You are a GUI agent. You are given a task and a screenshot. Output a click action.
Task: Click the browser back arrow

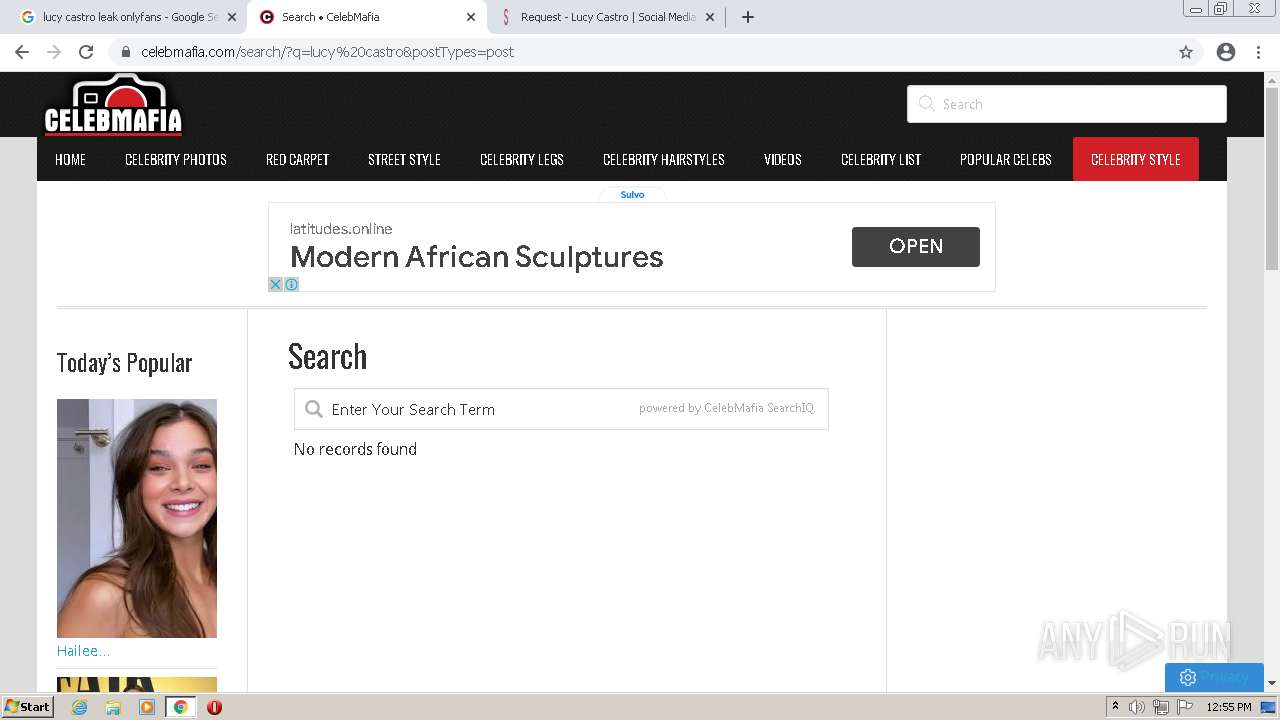(22, 52)
